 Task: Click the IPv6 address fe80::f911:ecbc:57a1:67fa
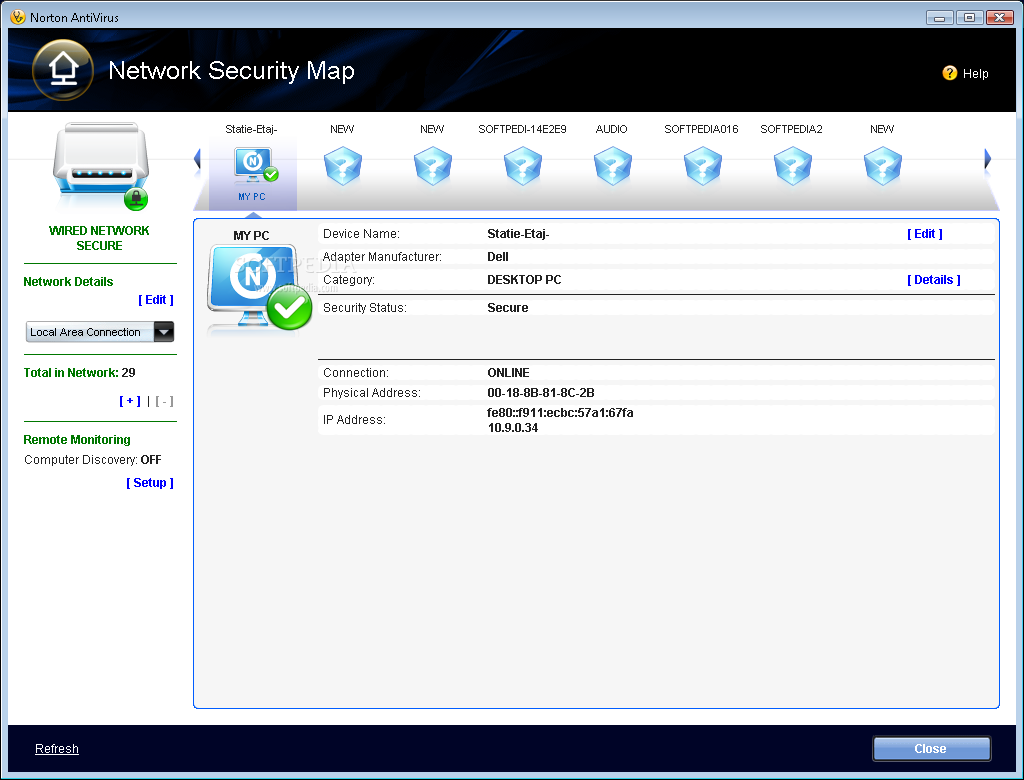[x=560, y=413]
